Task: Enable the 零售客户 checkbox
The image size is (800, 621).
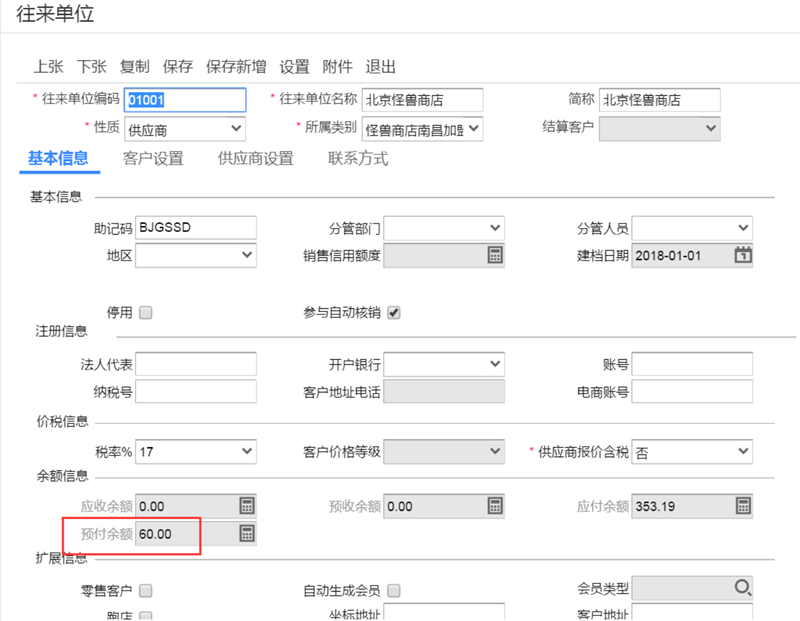Action: point(146,590)
